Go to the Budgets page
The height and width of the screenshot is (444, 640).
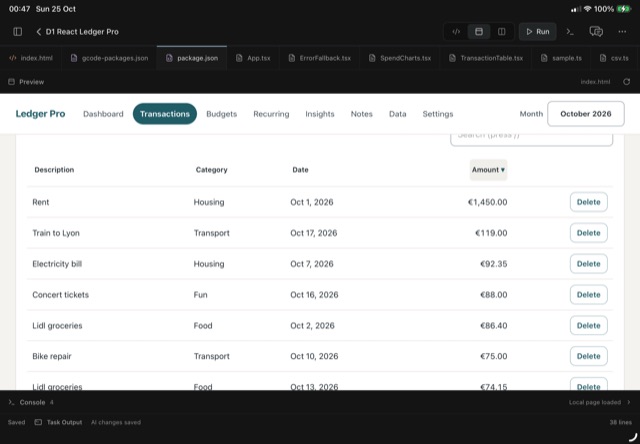(222, 114)
